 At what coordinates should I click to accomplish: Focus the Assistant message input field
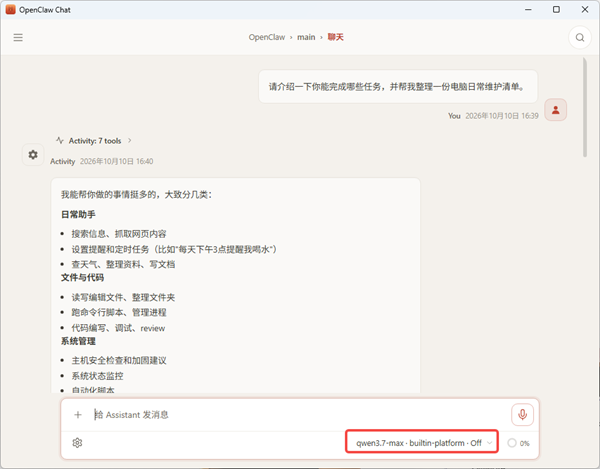point(298,415)
